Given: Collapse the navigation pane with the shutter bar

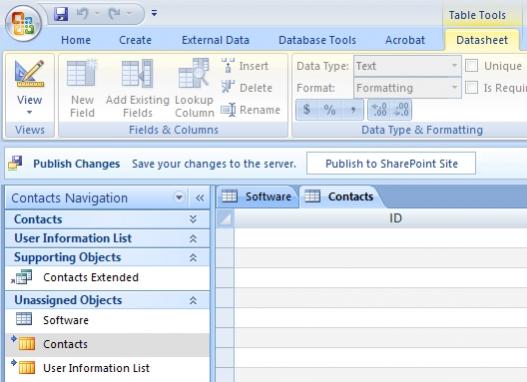Looking at the screenshot, I should (200, 198).
